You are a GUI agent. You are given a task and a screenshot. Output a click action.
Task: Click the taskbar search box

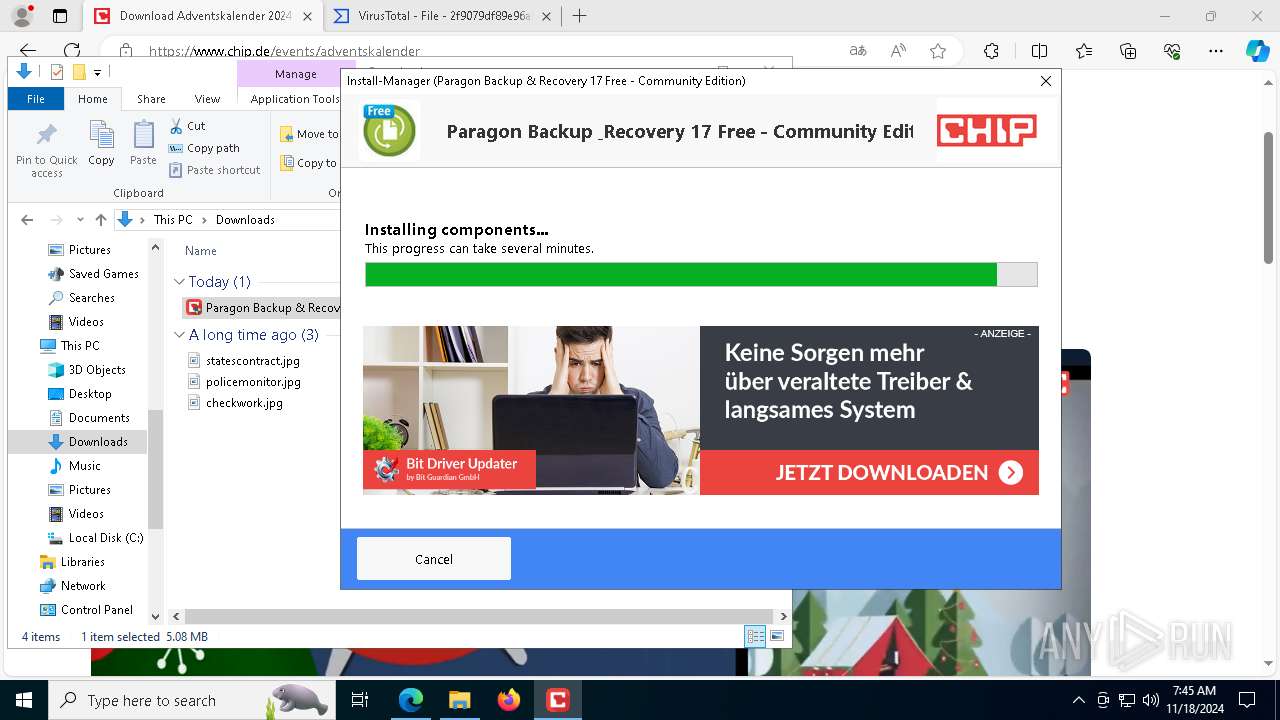coord(190,700)
